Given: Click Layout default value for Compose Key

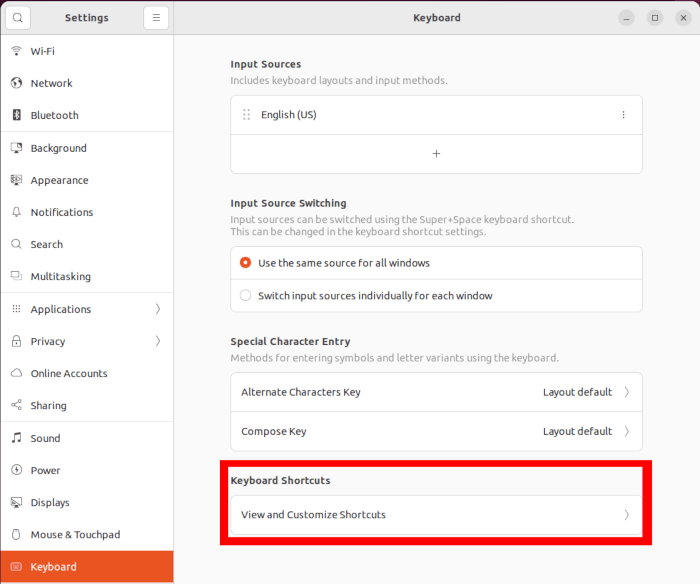Looking at the screenshot, I should pyautogui.click(x=577, y=431).
